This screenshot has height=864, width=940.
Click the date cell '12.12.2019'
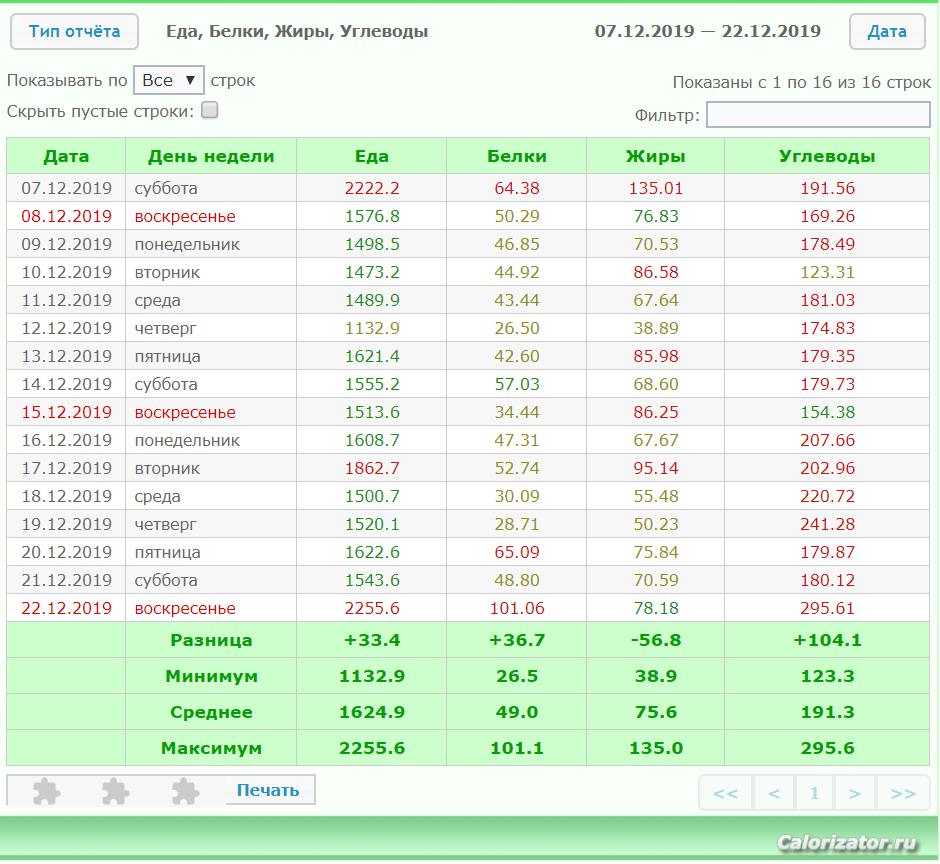67,328
